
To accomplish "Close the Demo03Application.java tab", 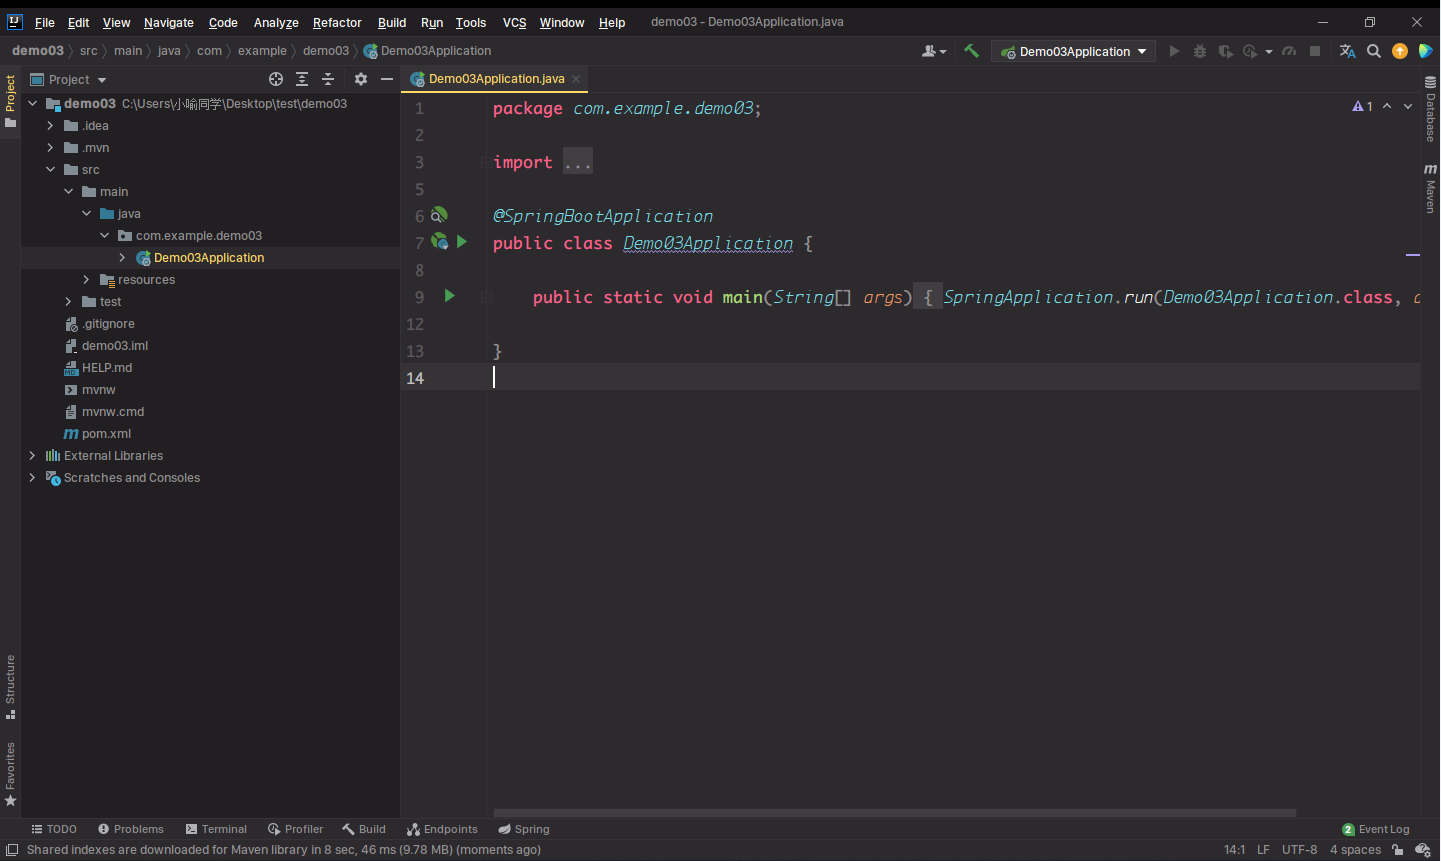I will [x=576, y=79].
